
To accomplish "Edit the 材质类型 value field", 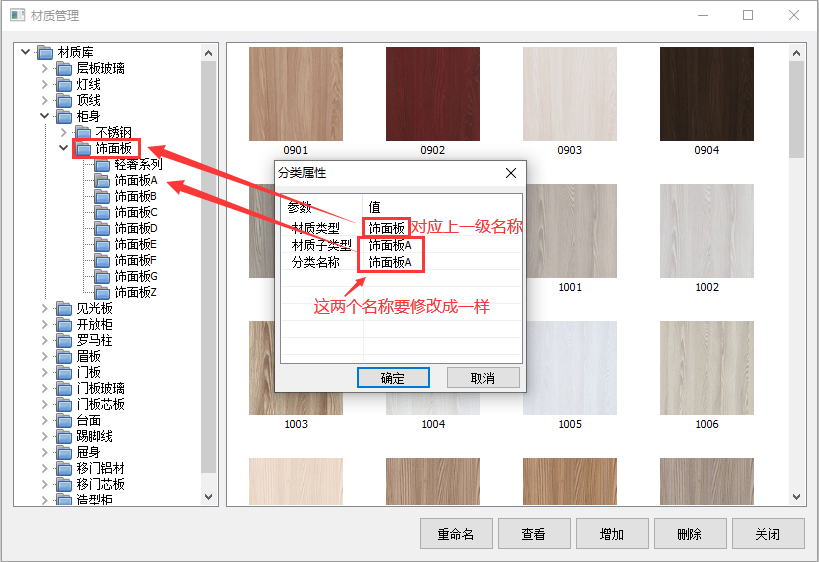I will [x=442, y=228].
